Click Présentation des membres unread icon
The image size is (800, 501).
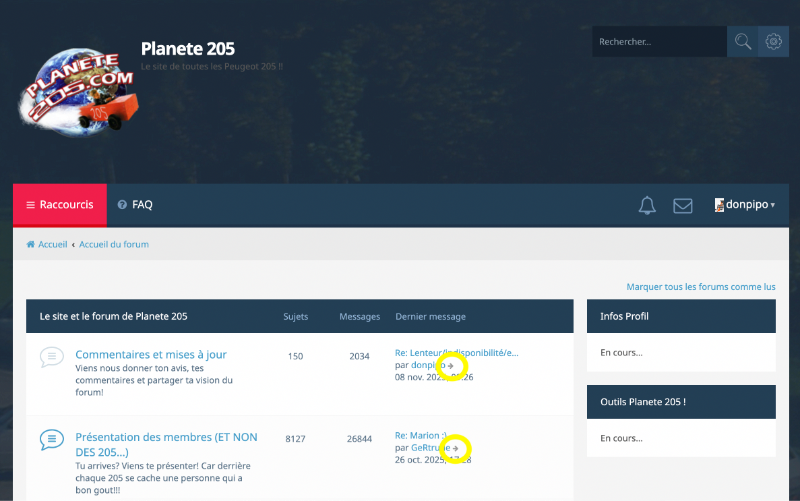click(x=51, y=439)
